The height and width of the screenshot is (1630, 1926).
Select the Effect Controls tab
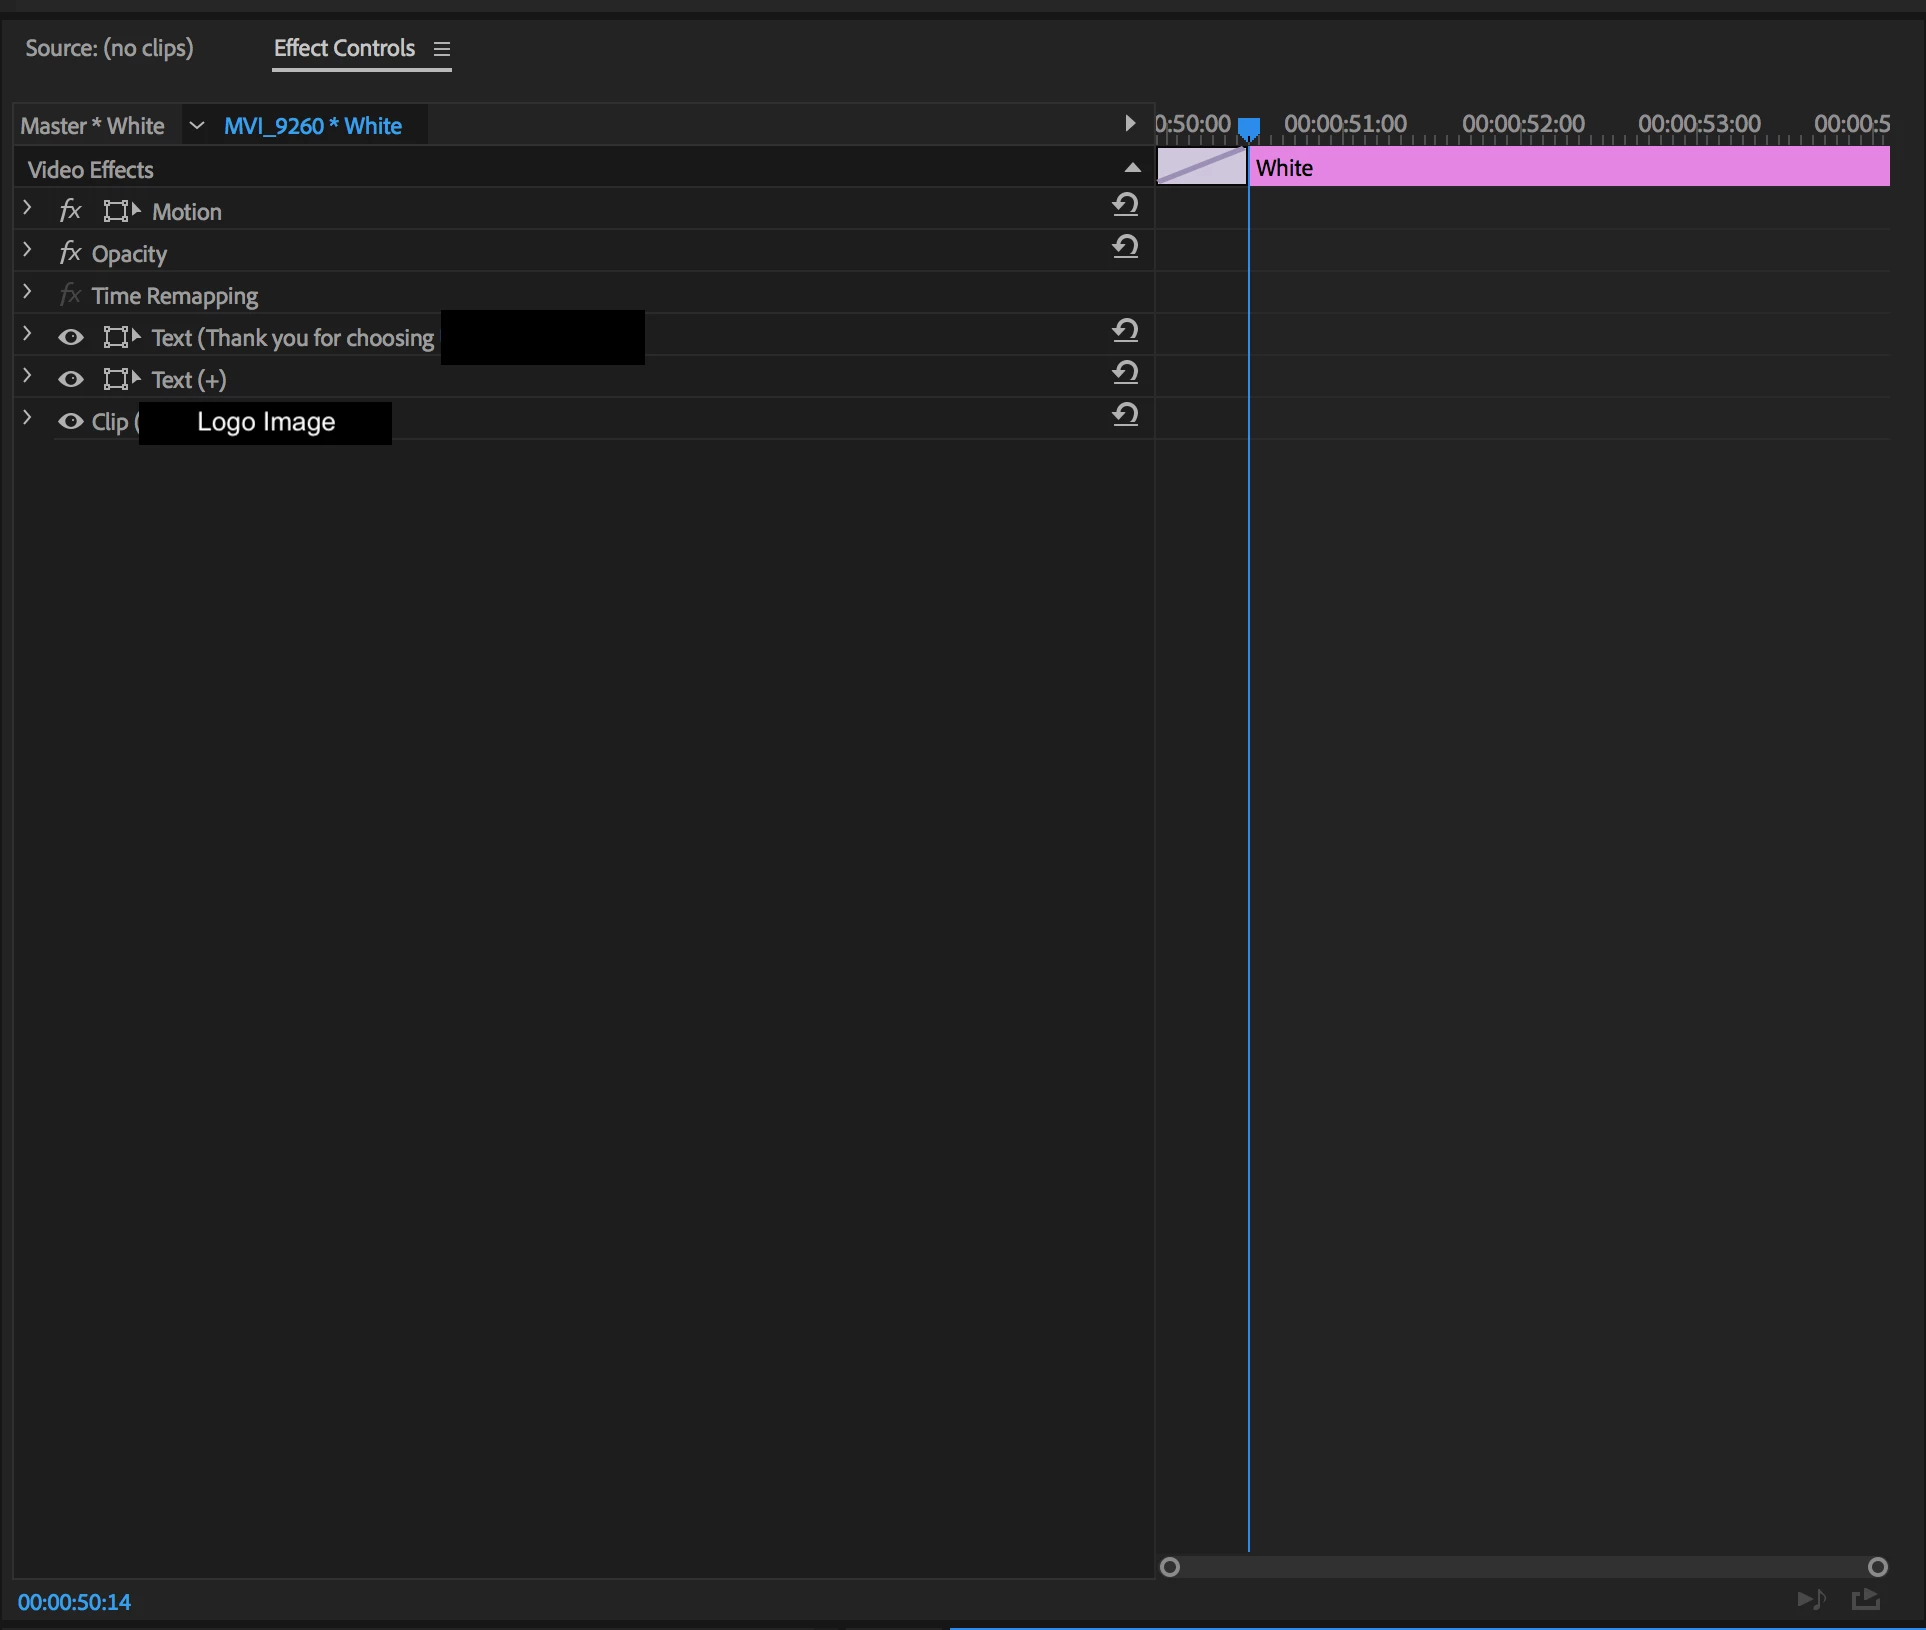pos(344,48)
